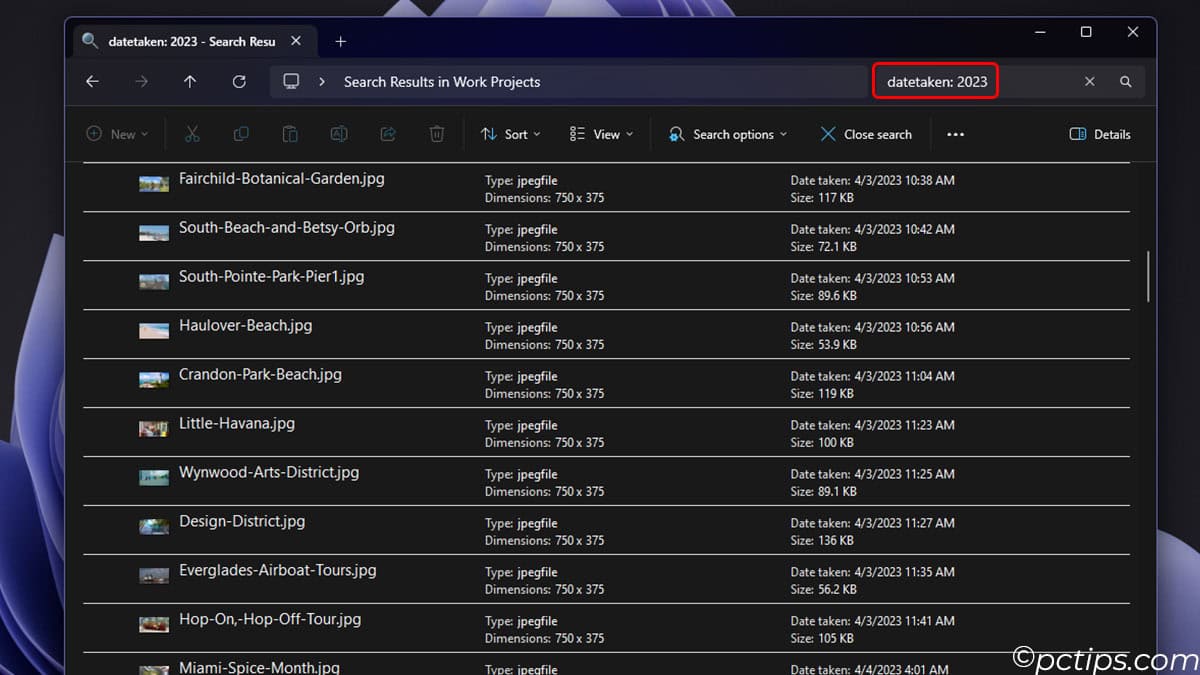Image resolution: width=1200 pixels, height=675 pixels.
Task: Click the Close search button
Action: [x=866, y=134]
